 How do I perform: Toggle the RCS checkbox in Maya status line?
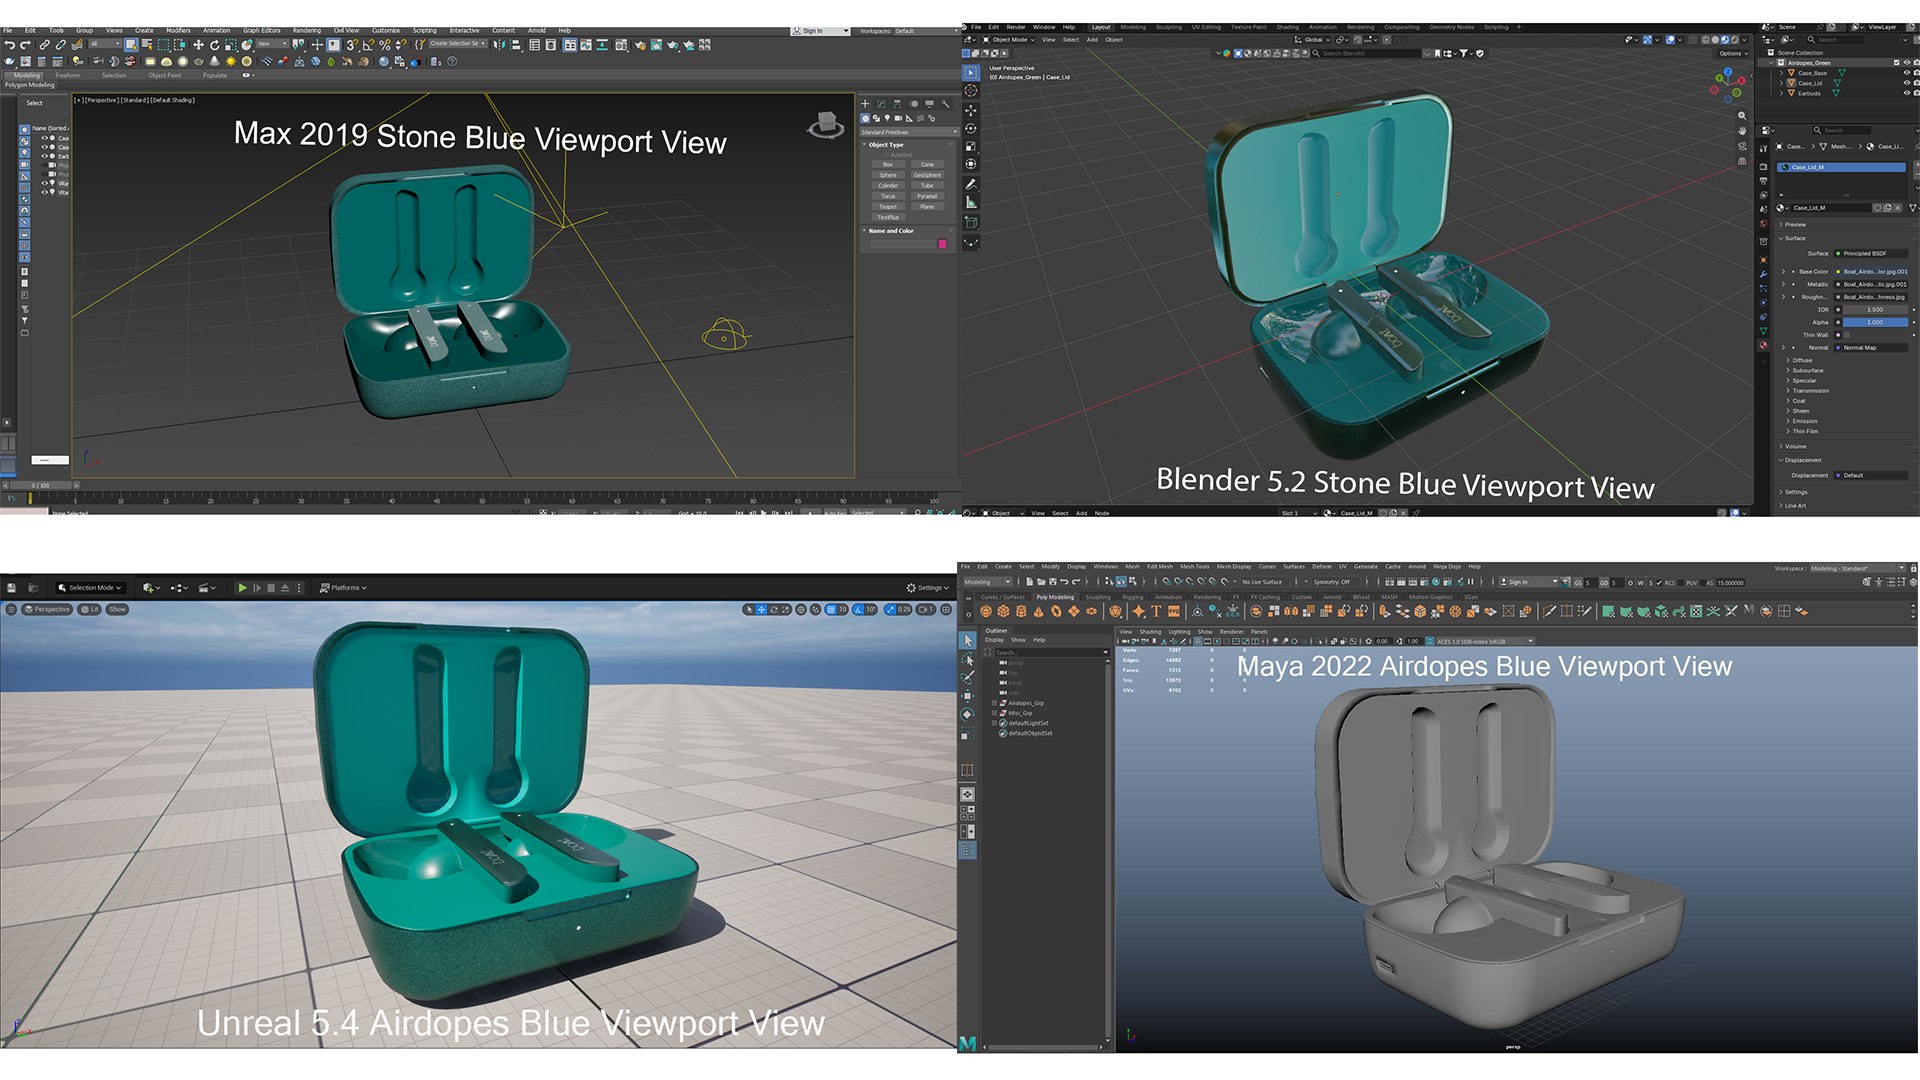(x=1661, y=582)
